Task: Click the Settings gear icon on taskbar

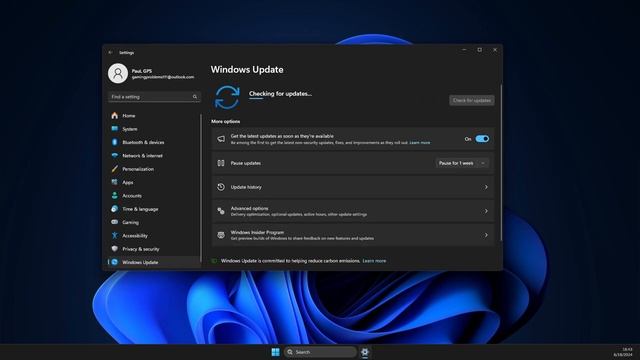Action: (x=365, y=352)
